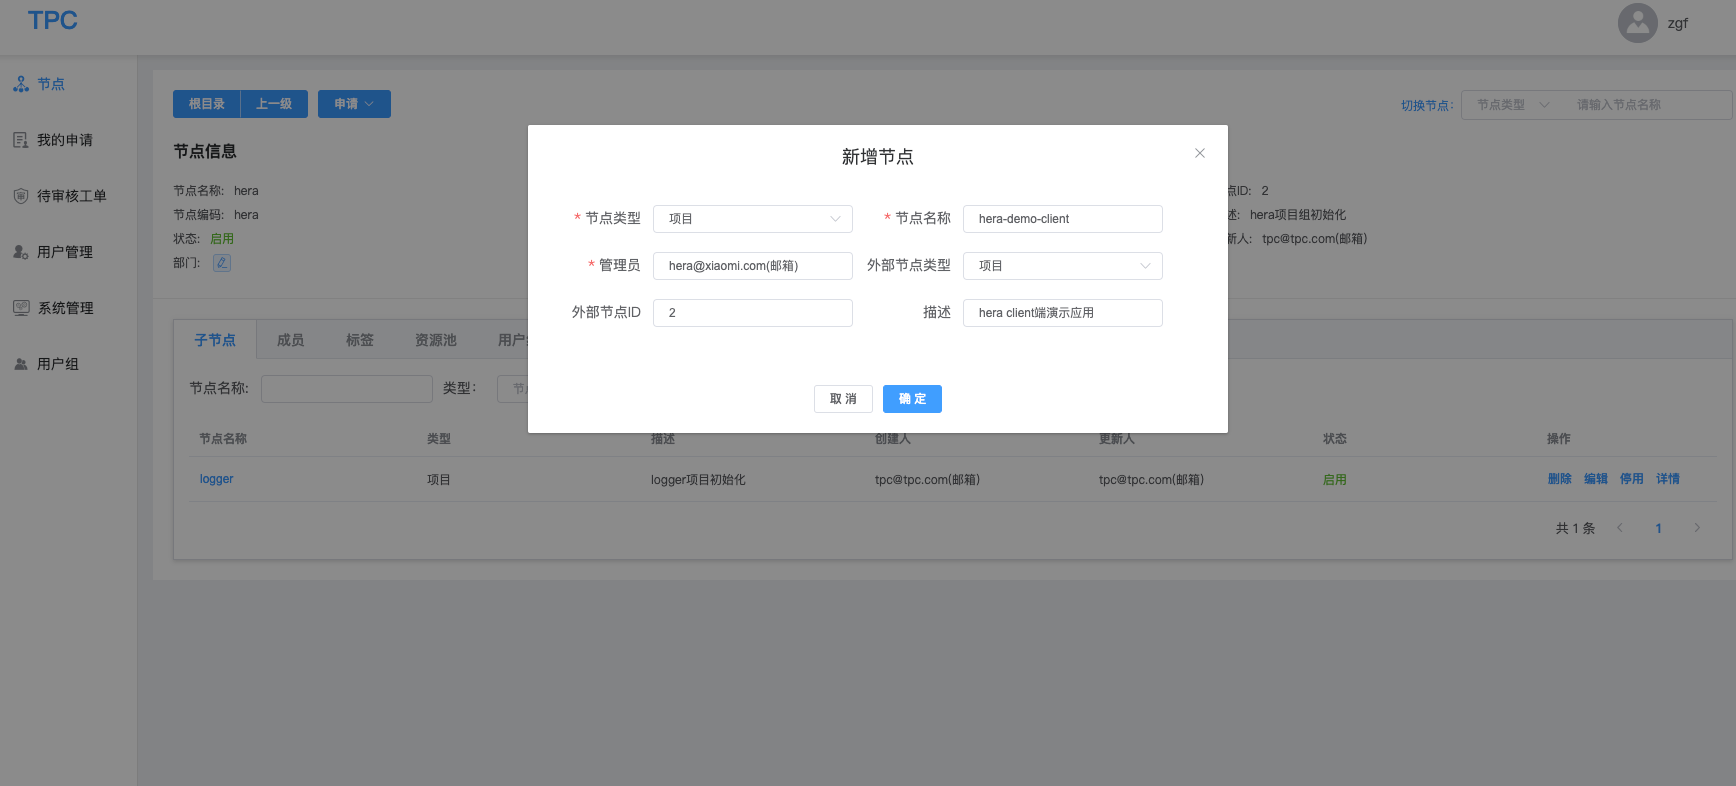Open the logger node link
The width and height of the screenshot is (1736, 786).
pyautogui.click(x=217, y=479)
